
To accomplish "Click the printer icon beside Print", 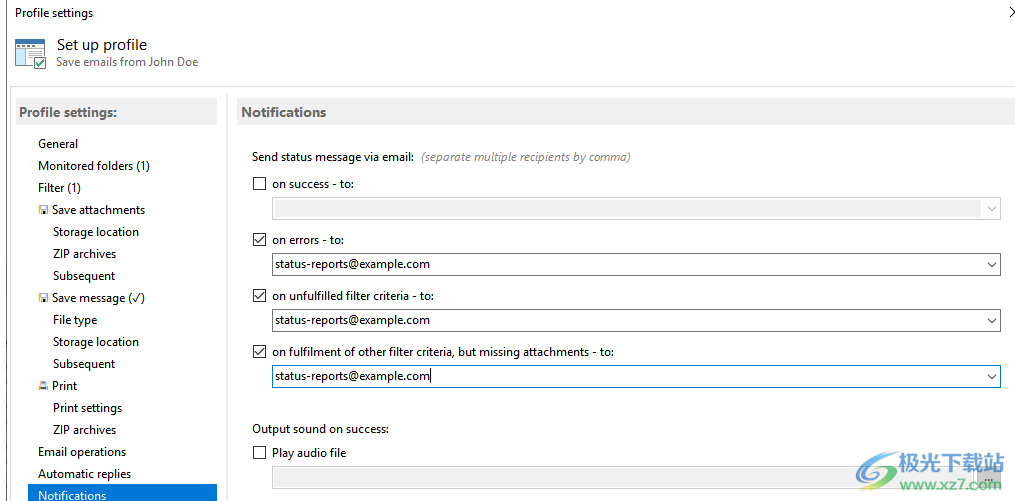I will 43,386.
